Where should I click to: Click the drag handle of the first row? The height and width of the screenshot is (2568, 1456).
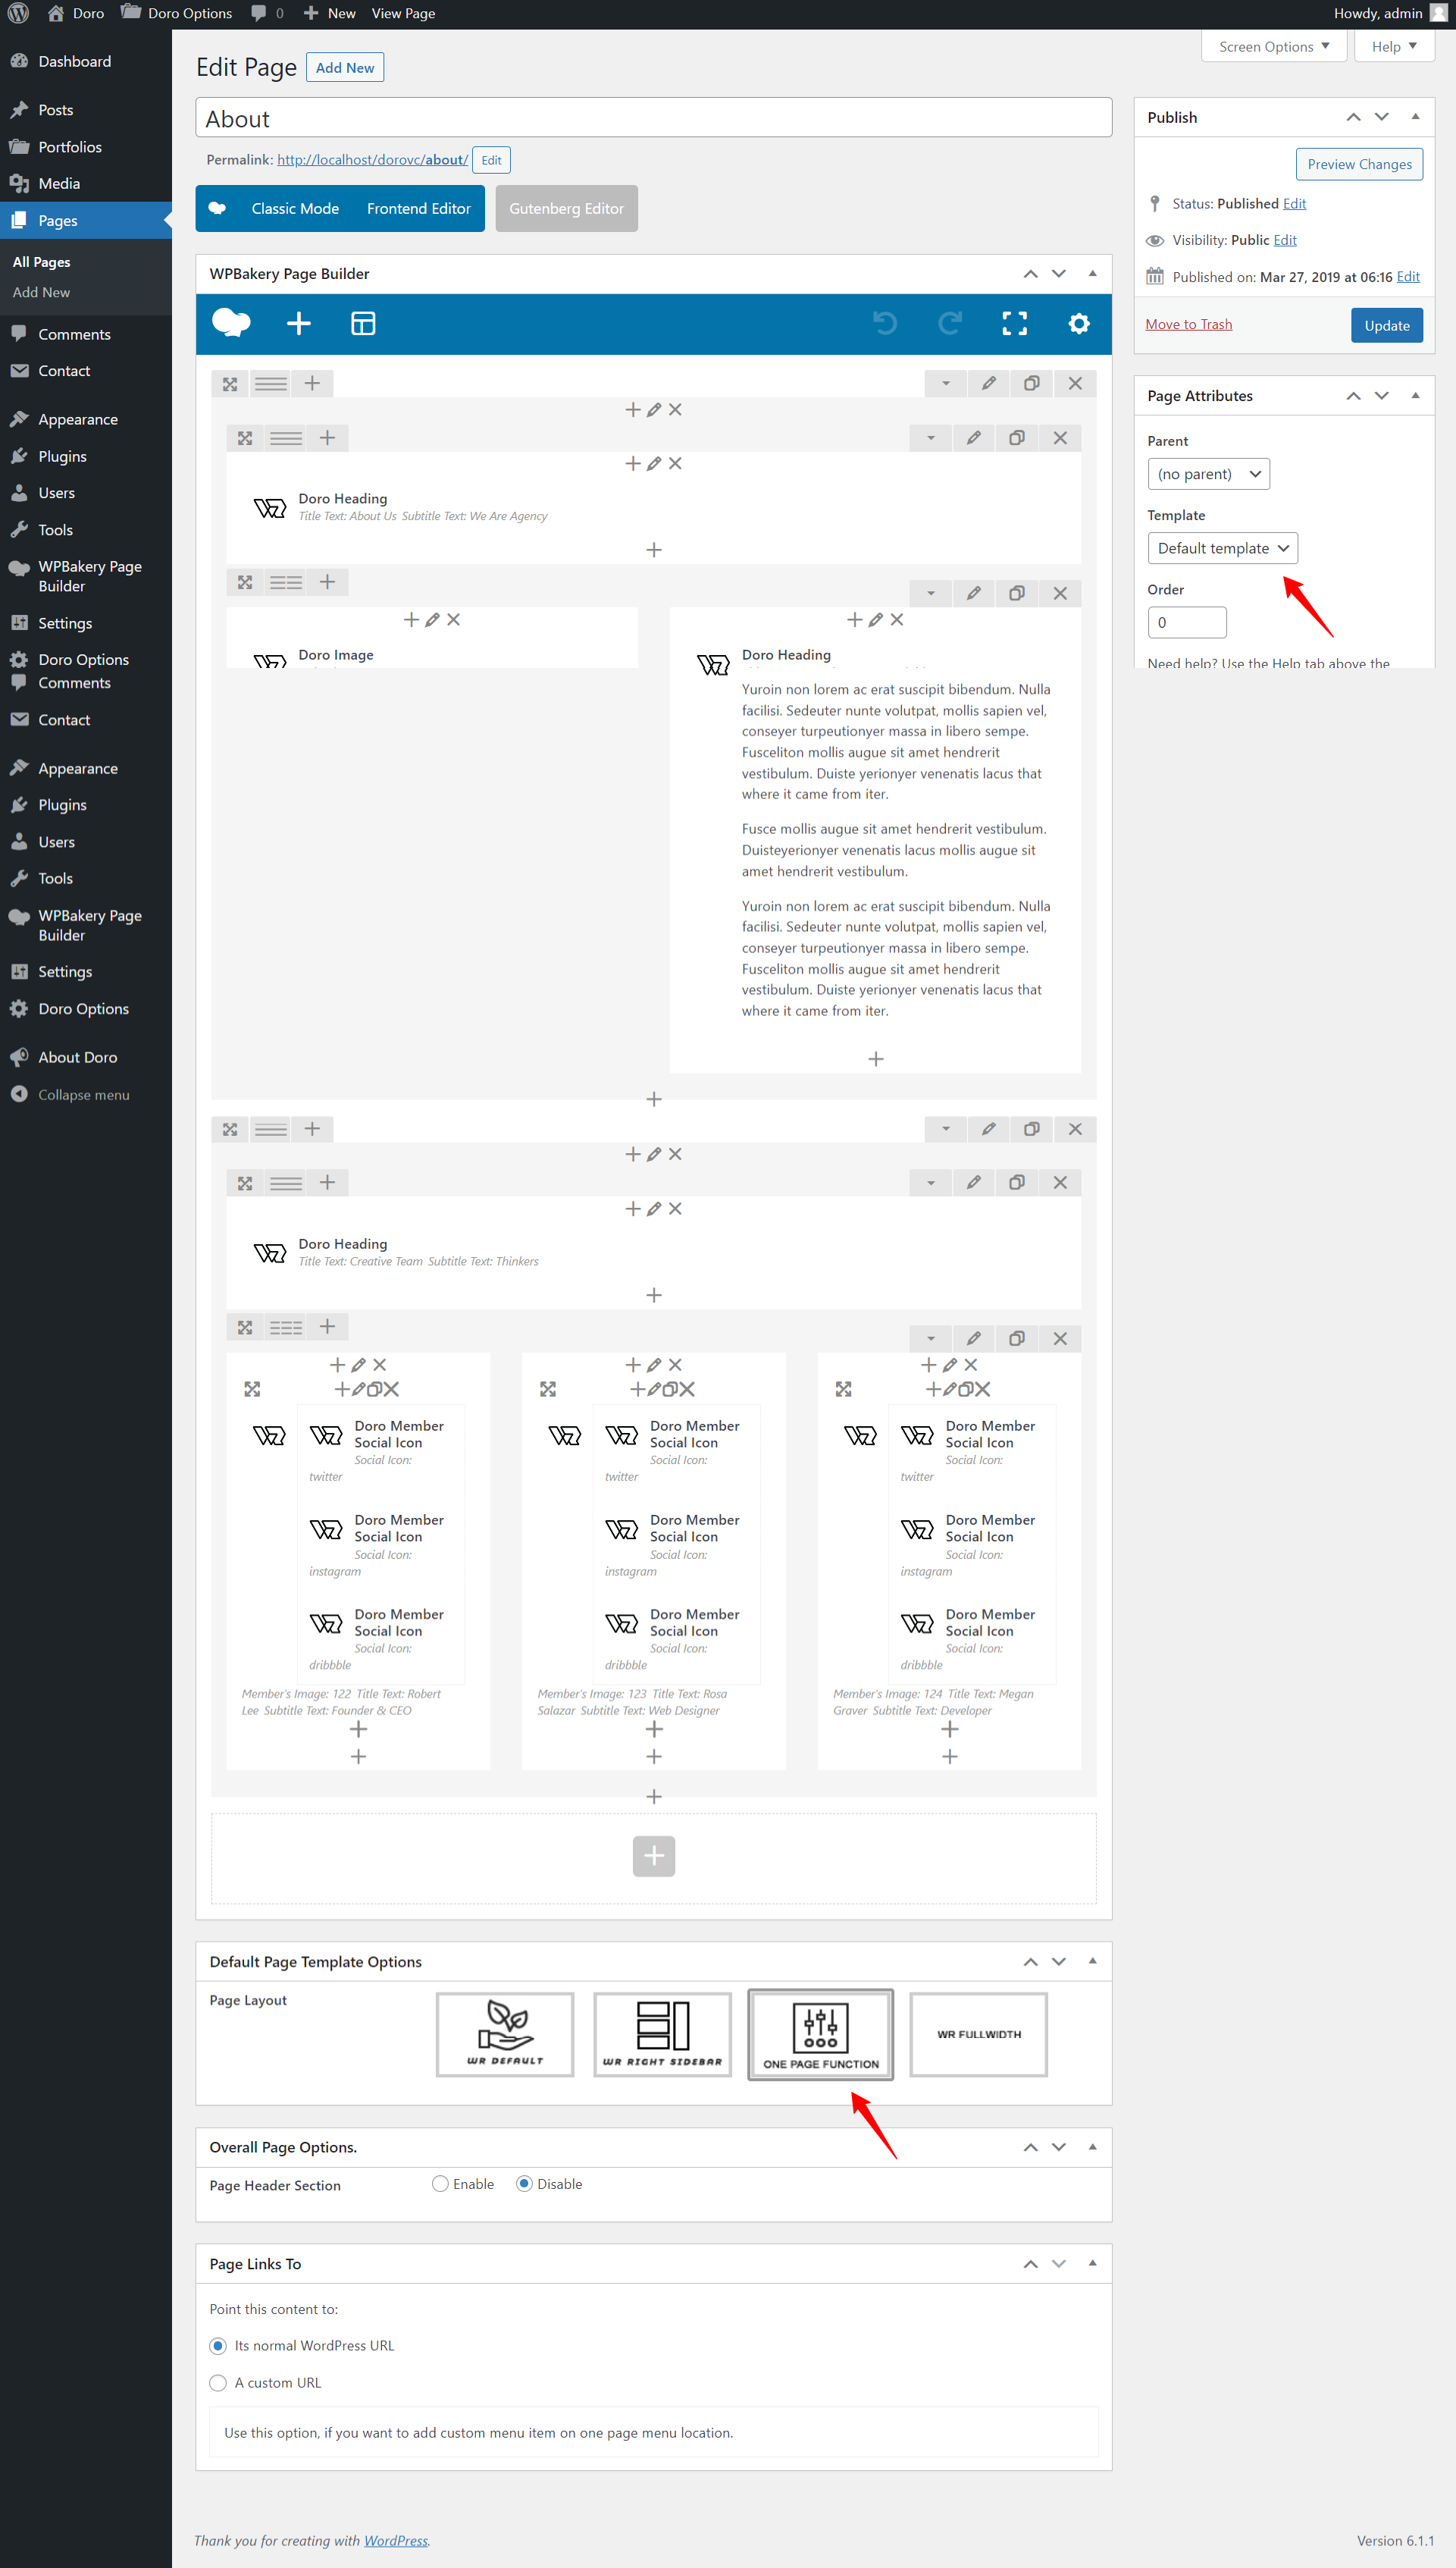coord(230,384)
